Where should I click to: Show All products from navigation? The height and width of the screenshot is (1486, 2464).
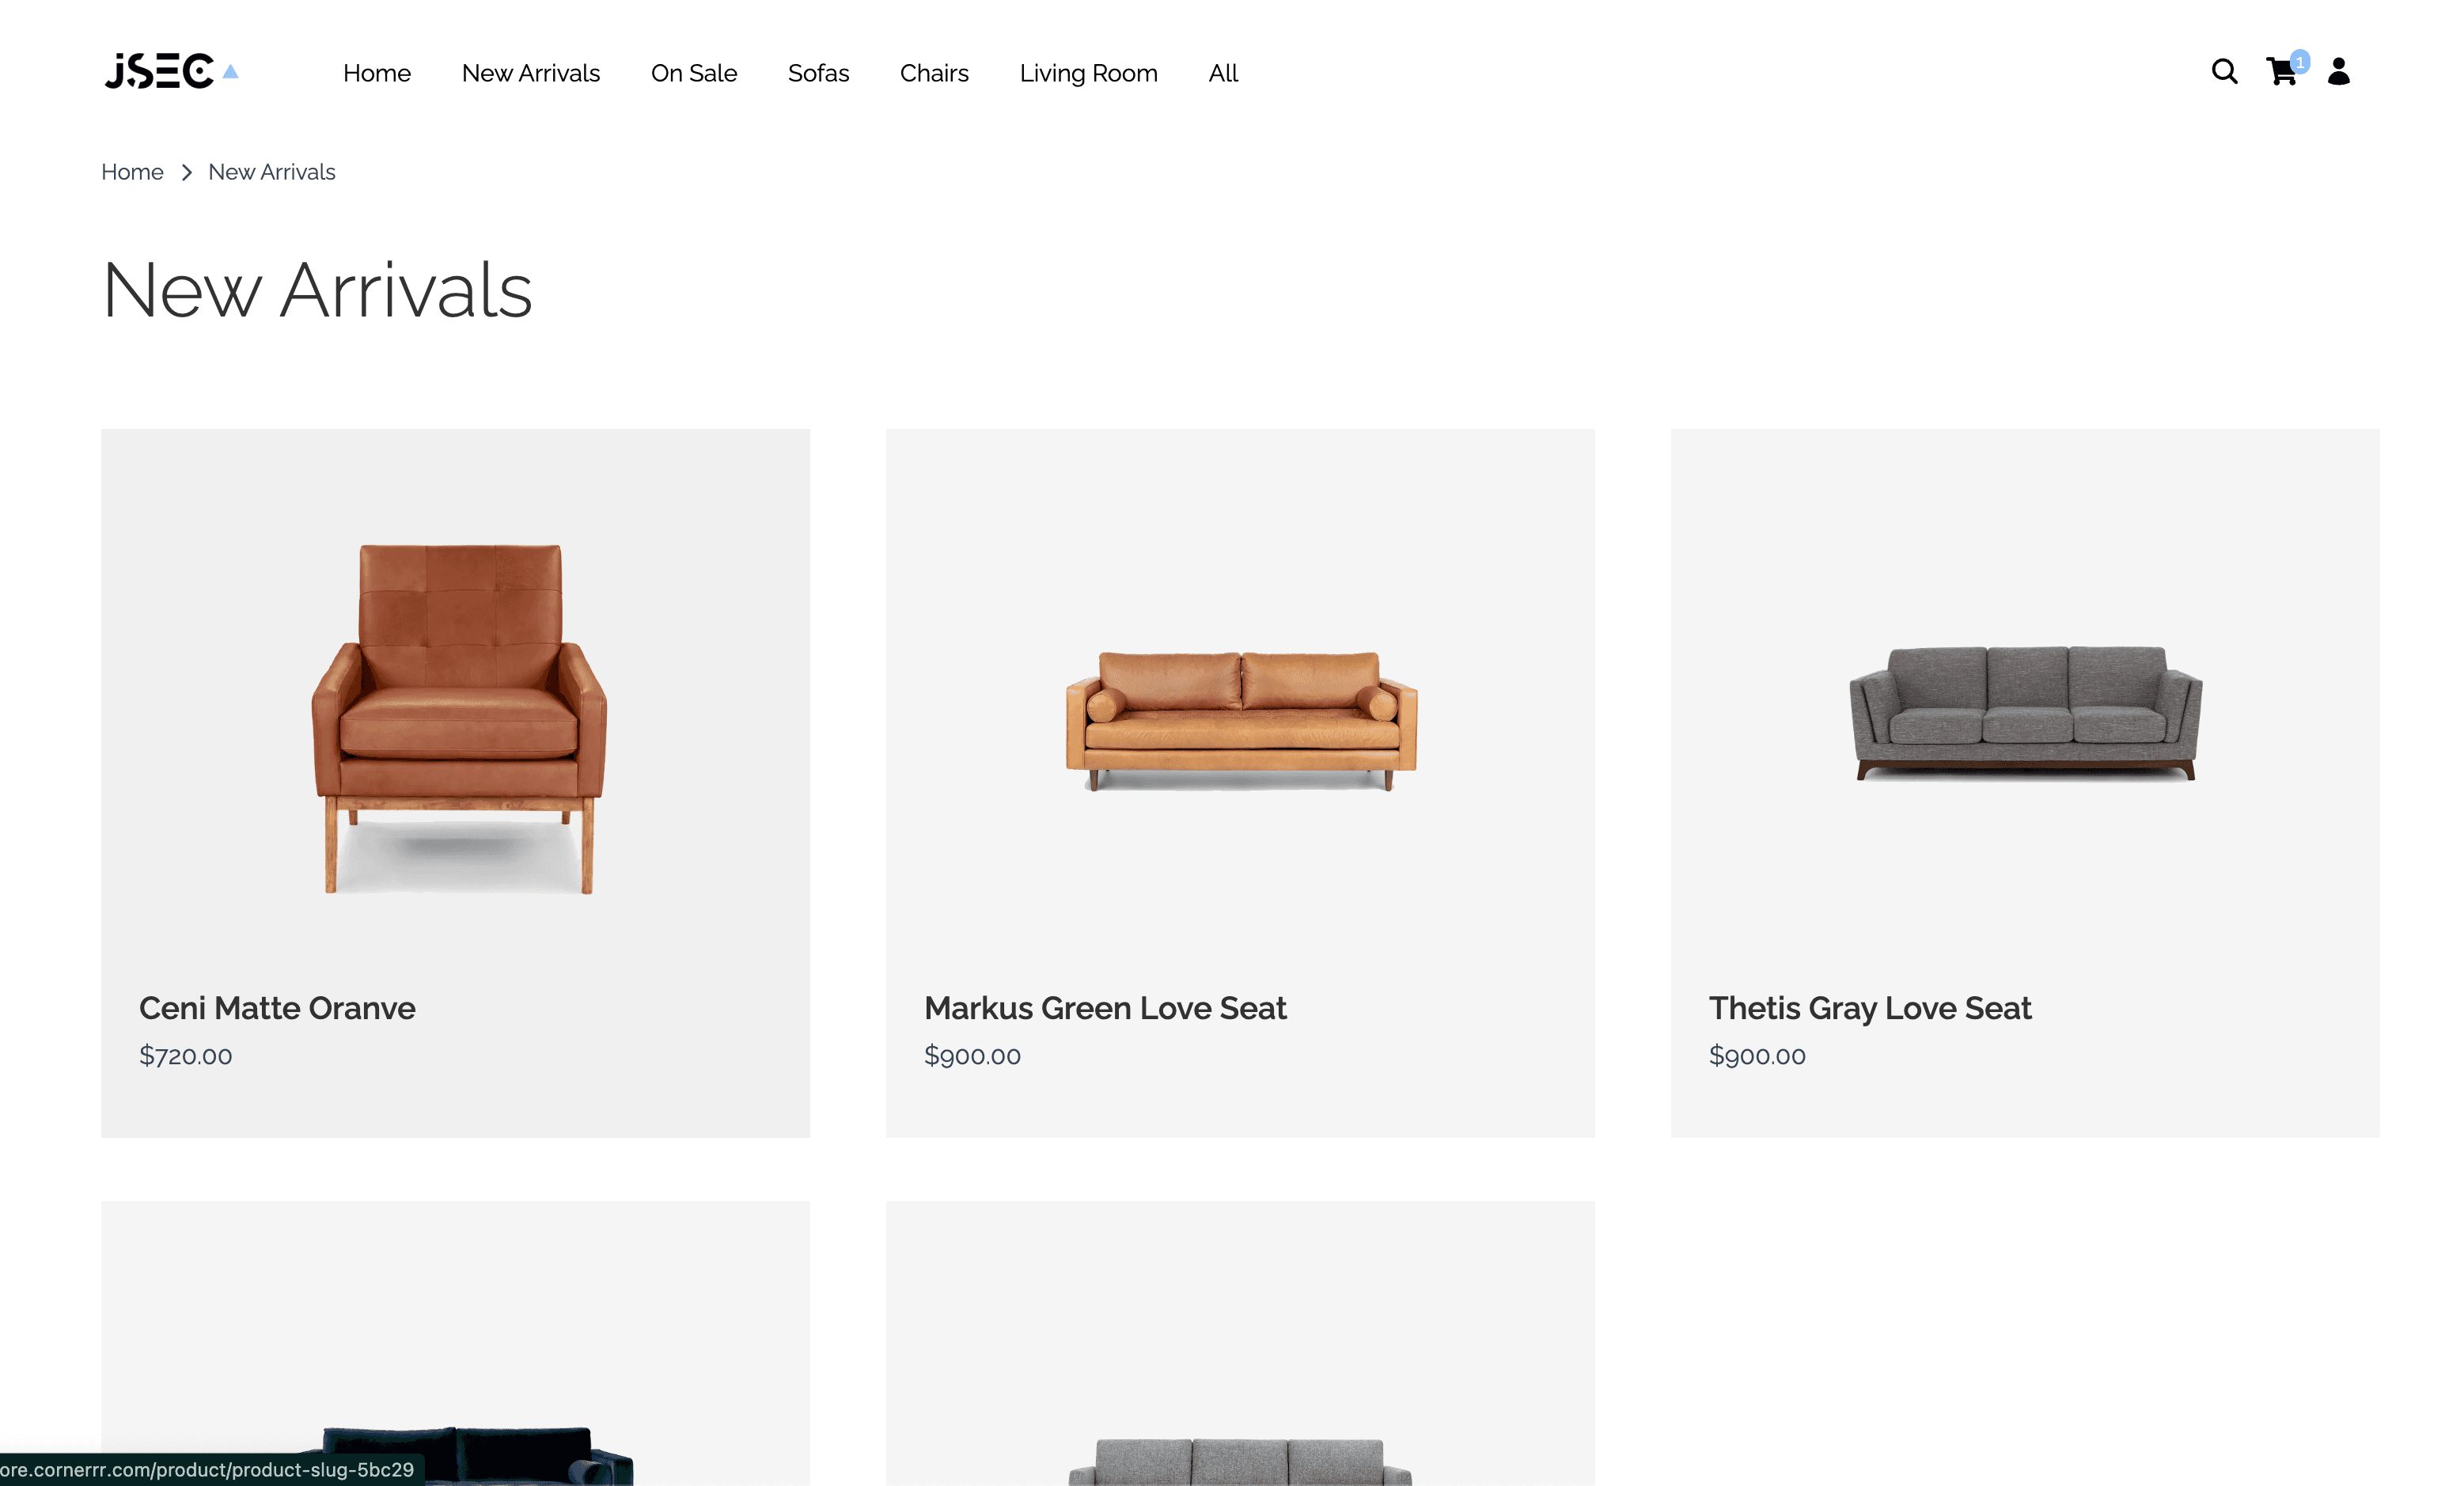pyautogui.click(x=1223, y=73)
